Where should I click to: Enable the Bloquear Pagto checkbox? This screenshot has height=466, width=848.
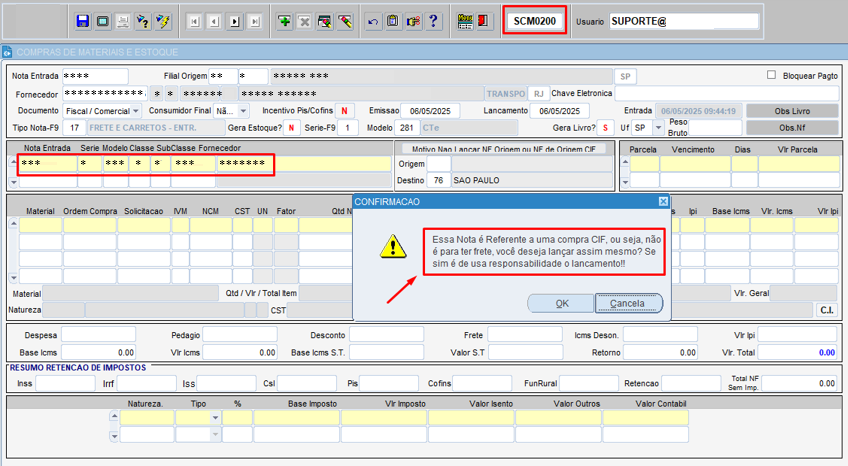771,75
